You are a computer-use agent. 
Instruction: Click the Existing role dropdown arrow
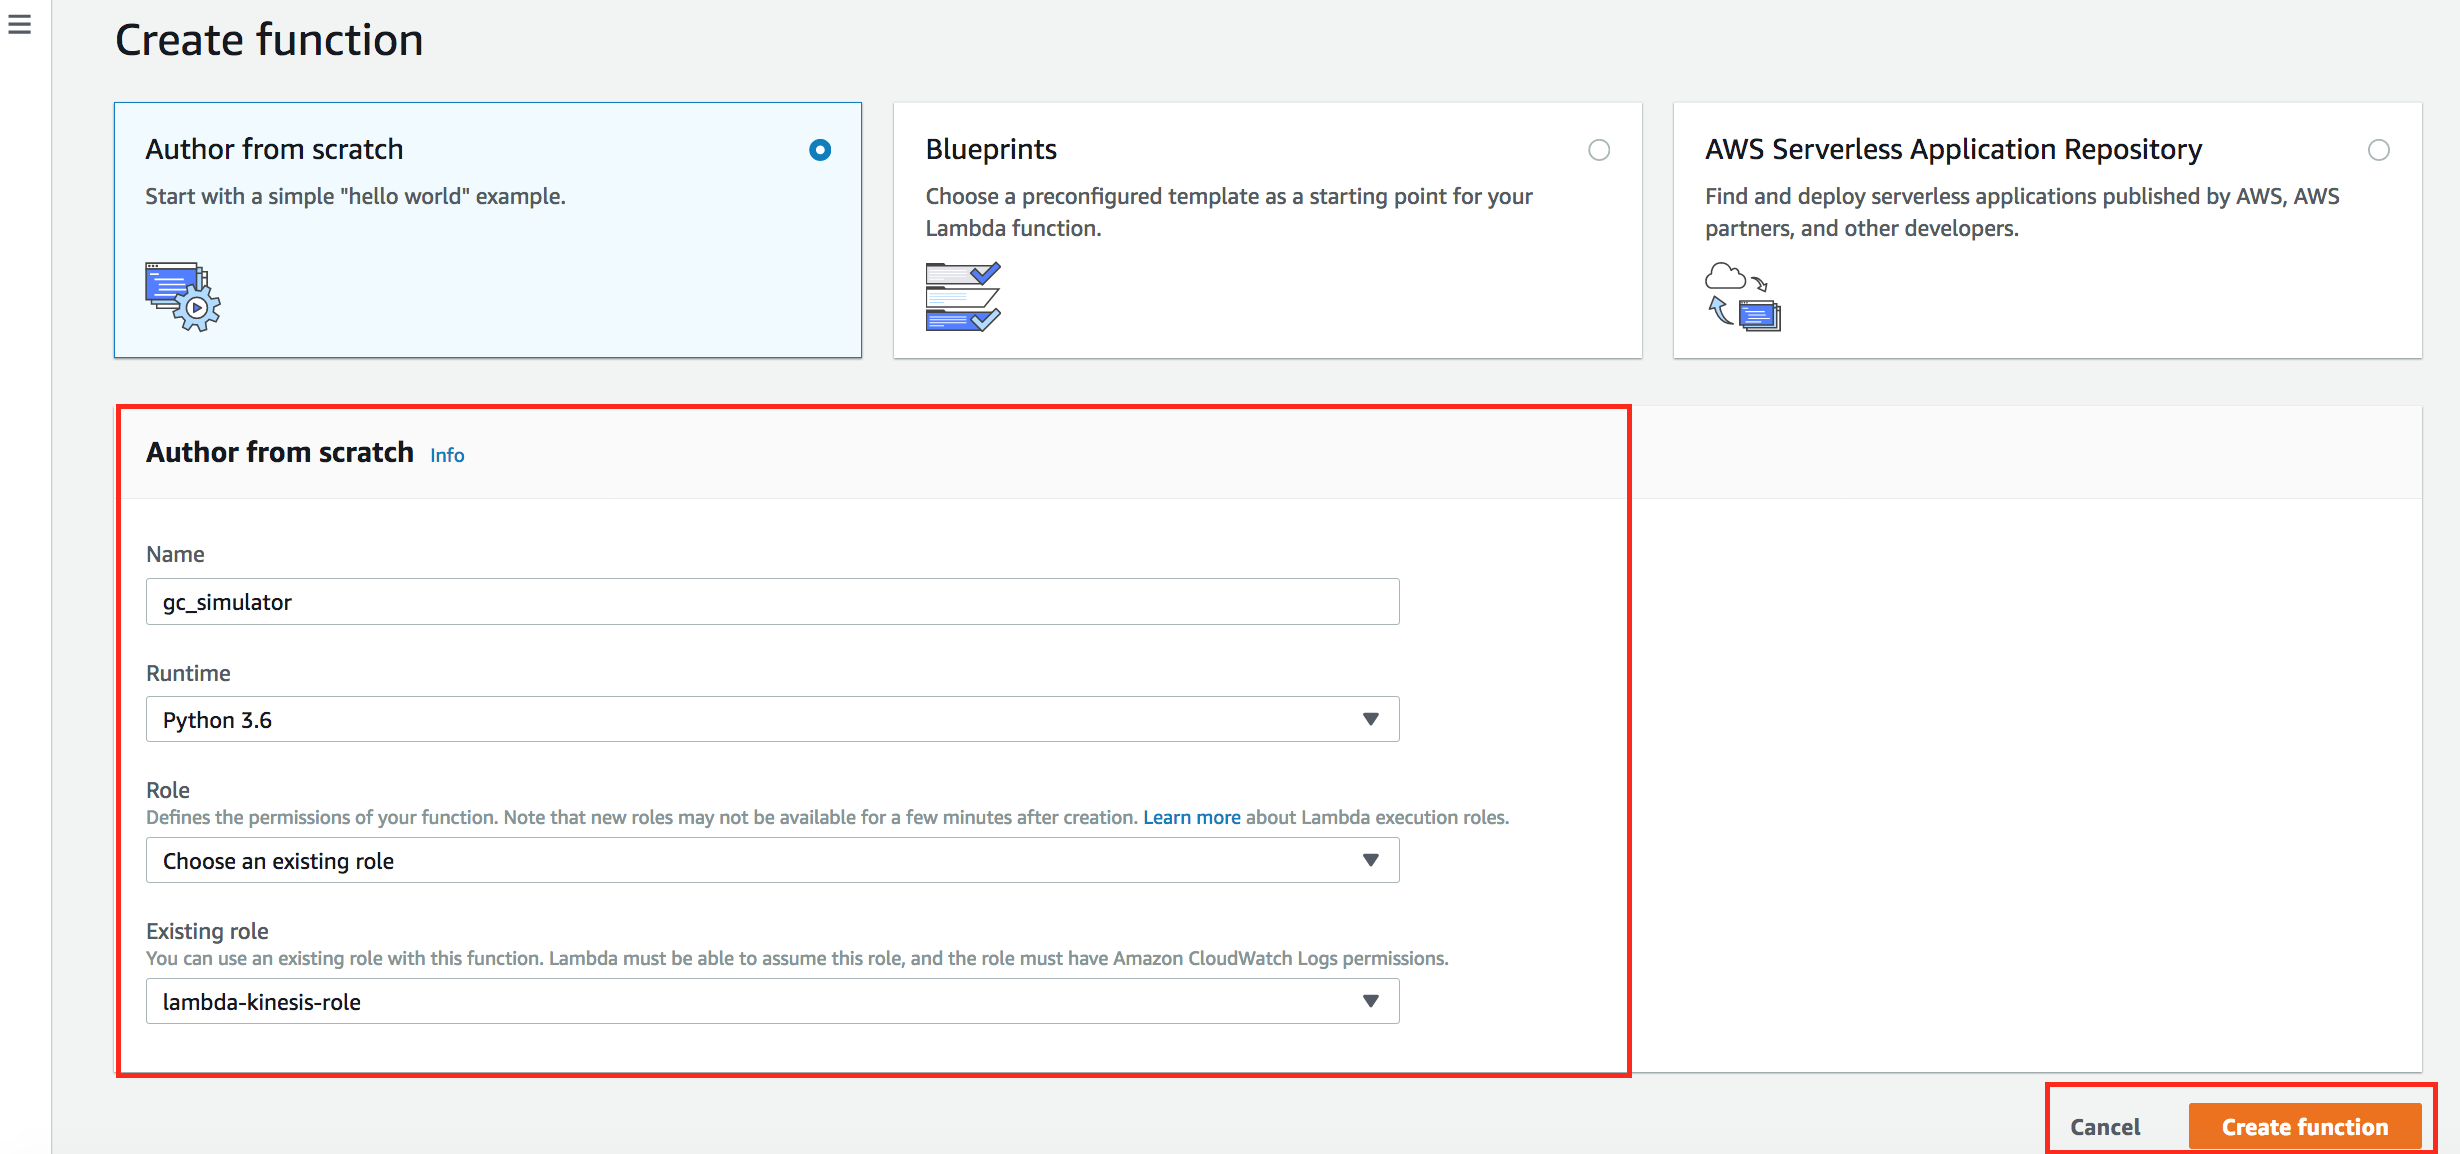(x=1370, y=1002)
